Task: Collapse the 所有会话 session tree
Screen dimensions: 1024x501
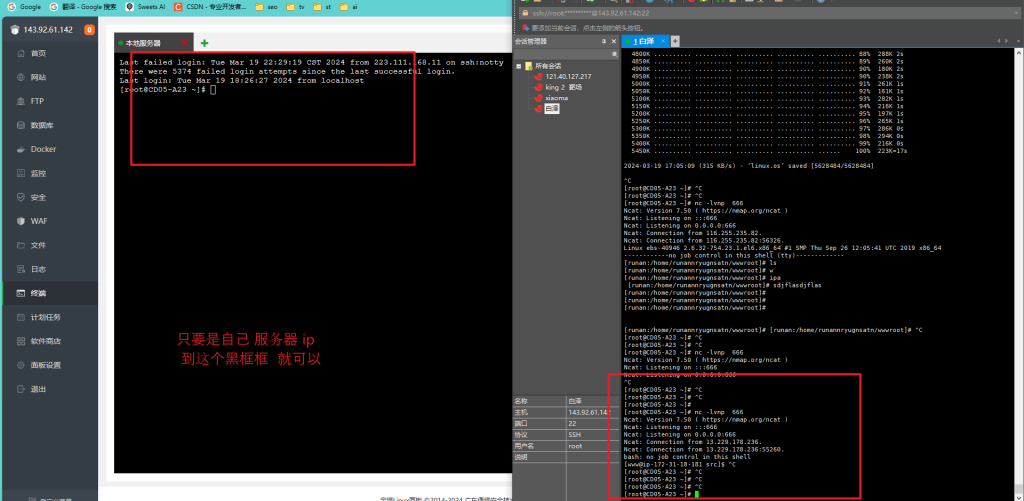Action: [x=518, y=66]
